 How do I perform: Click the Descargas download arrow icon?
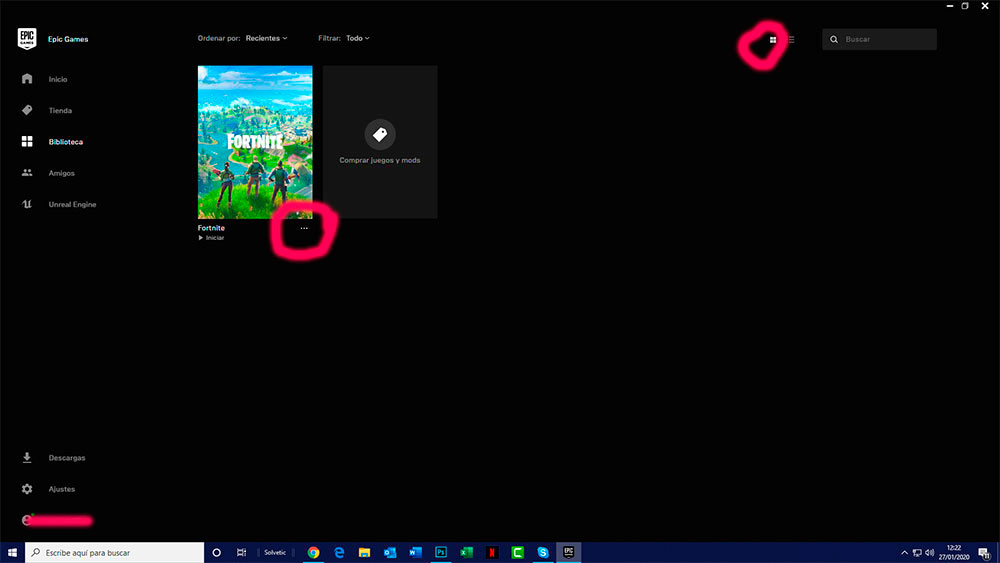(x=27, y=457)
